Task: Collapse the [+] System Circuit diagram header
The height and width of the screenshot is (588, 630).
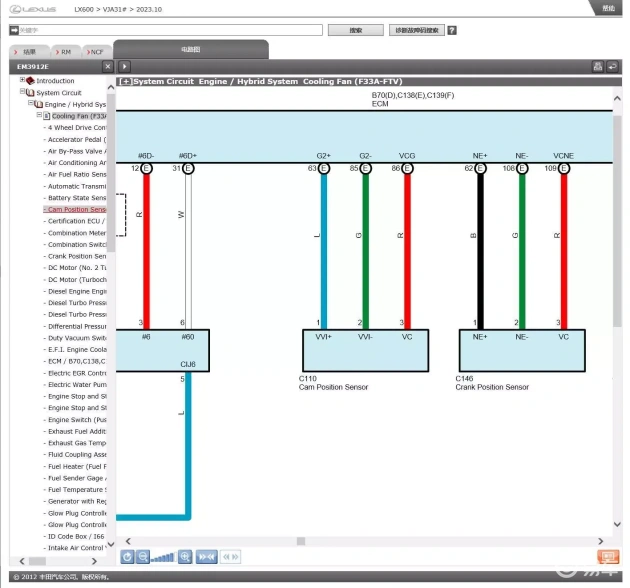Action: 126,81
